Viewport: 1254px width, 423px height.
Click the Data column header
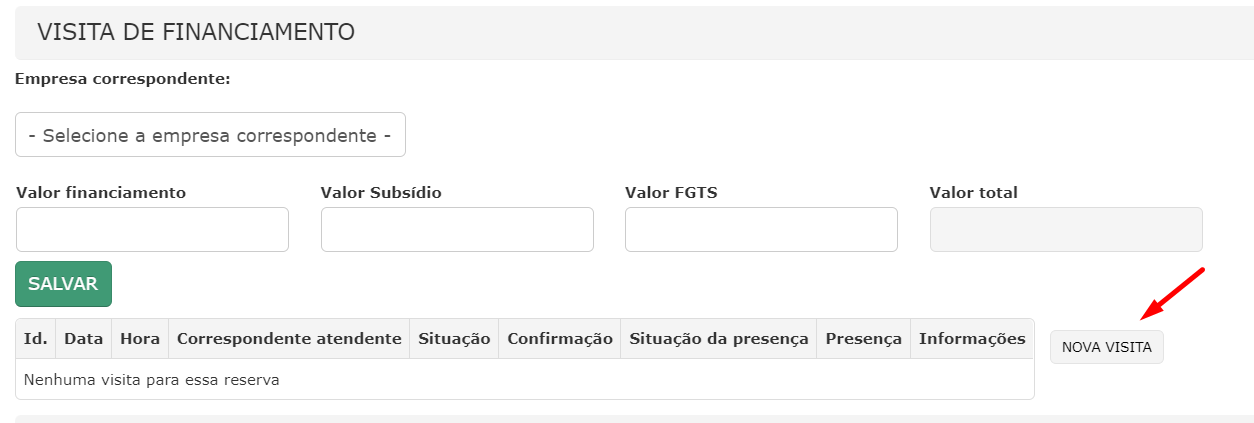tap(84, 339)
